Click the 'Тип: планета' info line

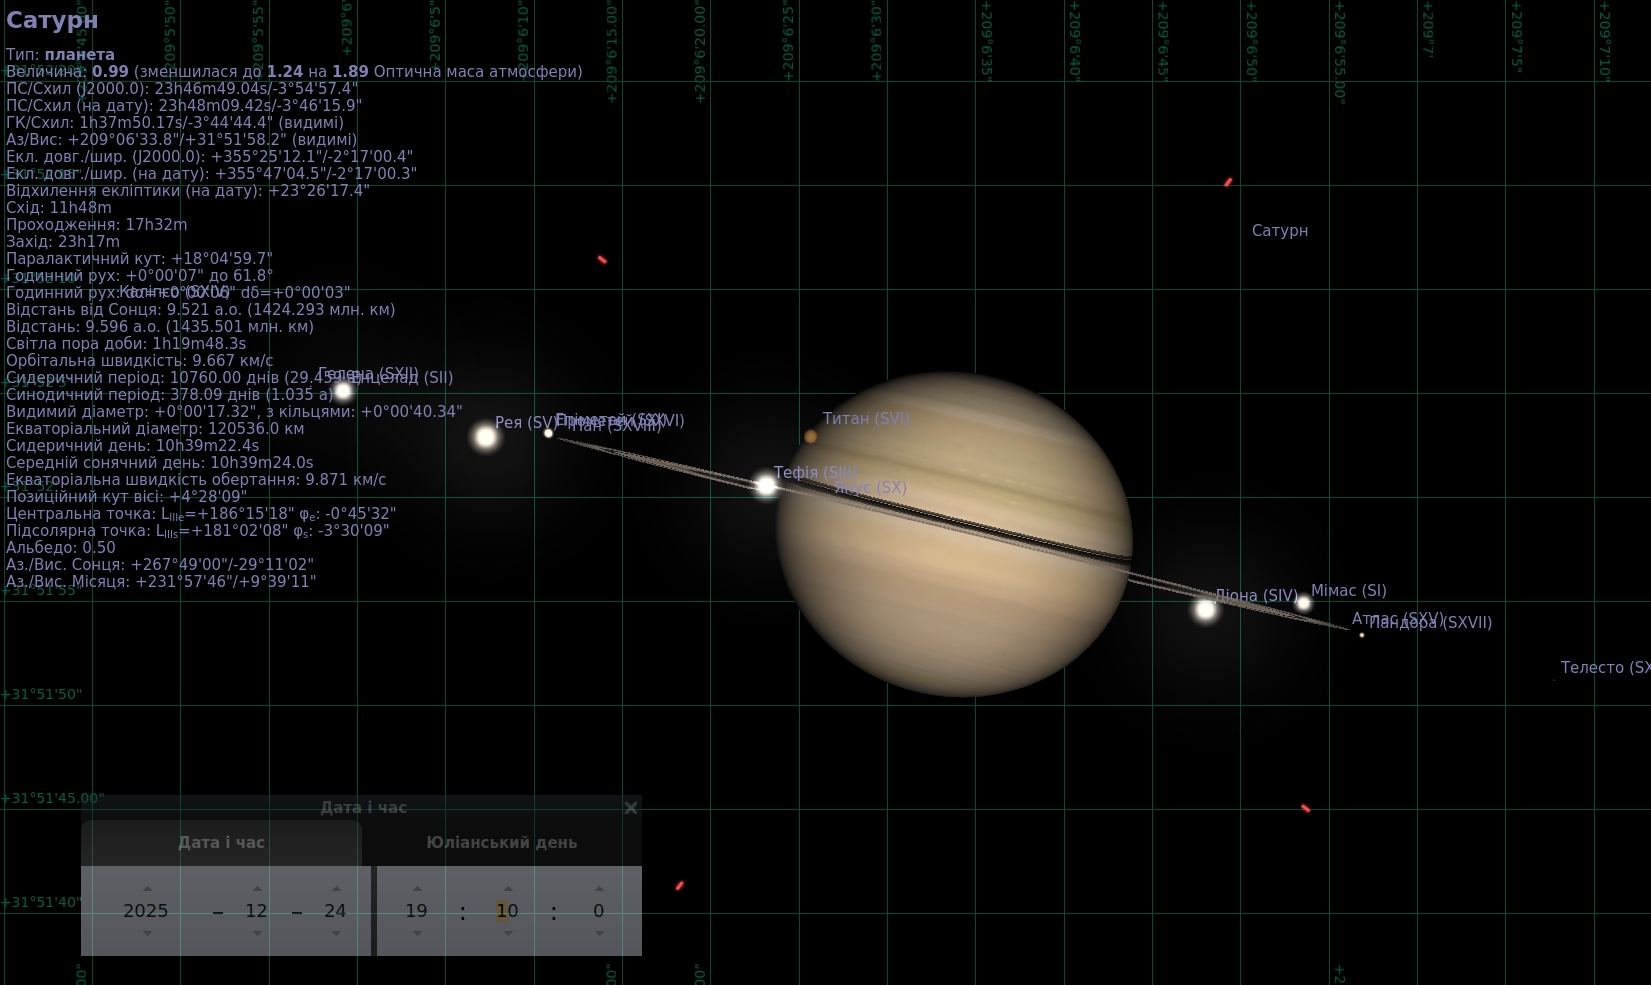point(60,55)
